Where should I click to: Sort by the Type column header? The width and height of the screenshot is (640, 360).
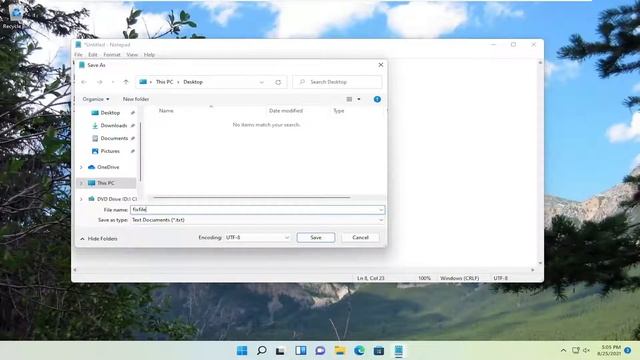[339, 111]
